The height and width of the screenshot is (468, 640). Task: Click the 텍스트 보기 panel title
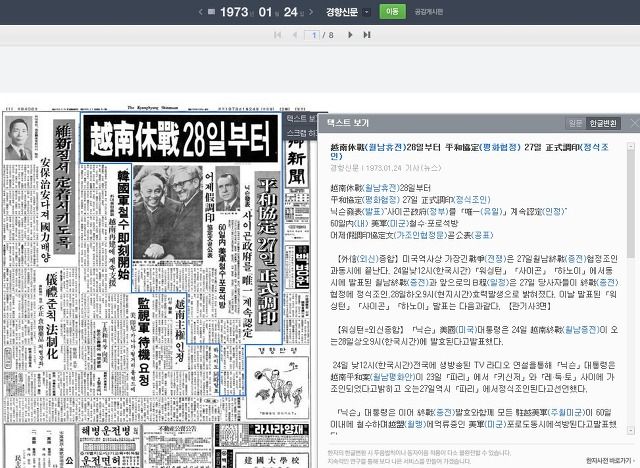point(348,123)
